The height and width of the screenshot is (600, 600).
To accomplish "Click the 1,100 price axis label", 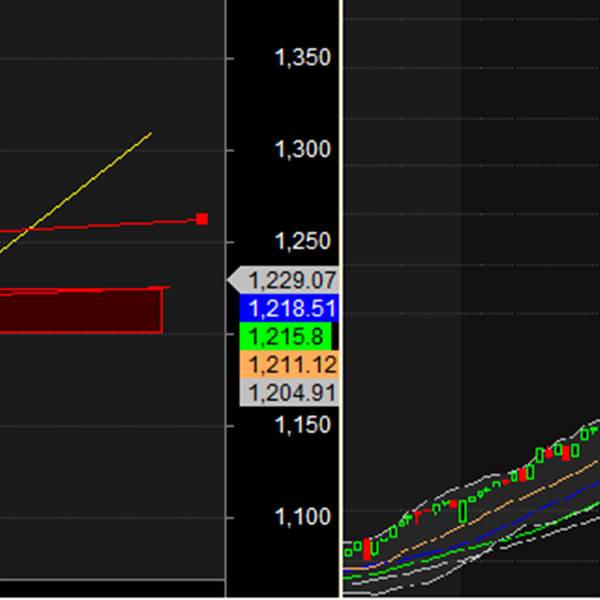I will click(x=303, y=517).
